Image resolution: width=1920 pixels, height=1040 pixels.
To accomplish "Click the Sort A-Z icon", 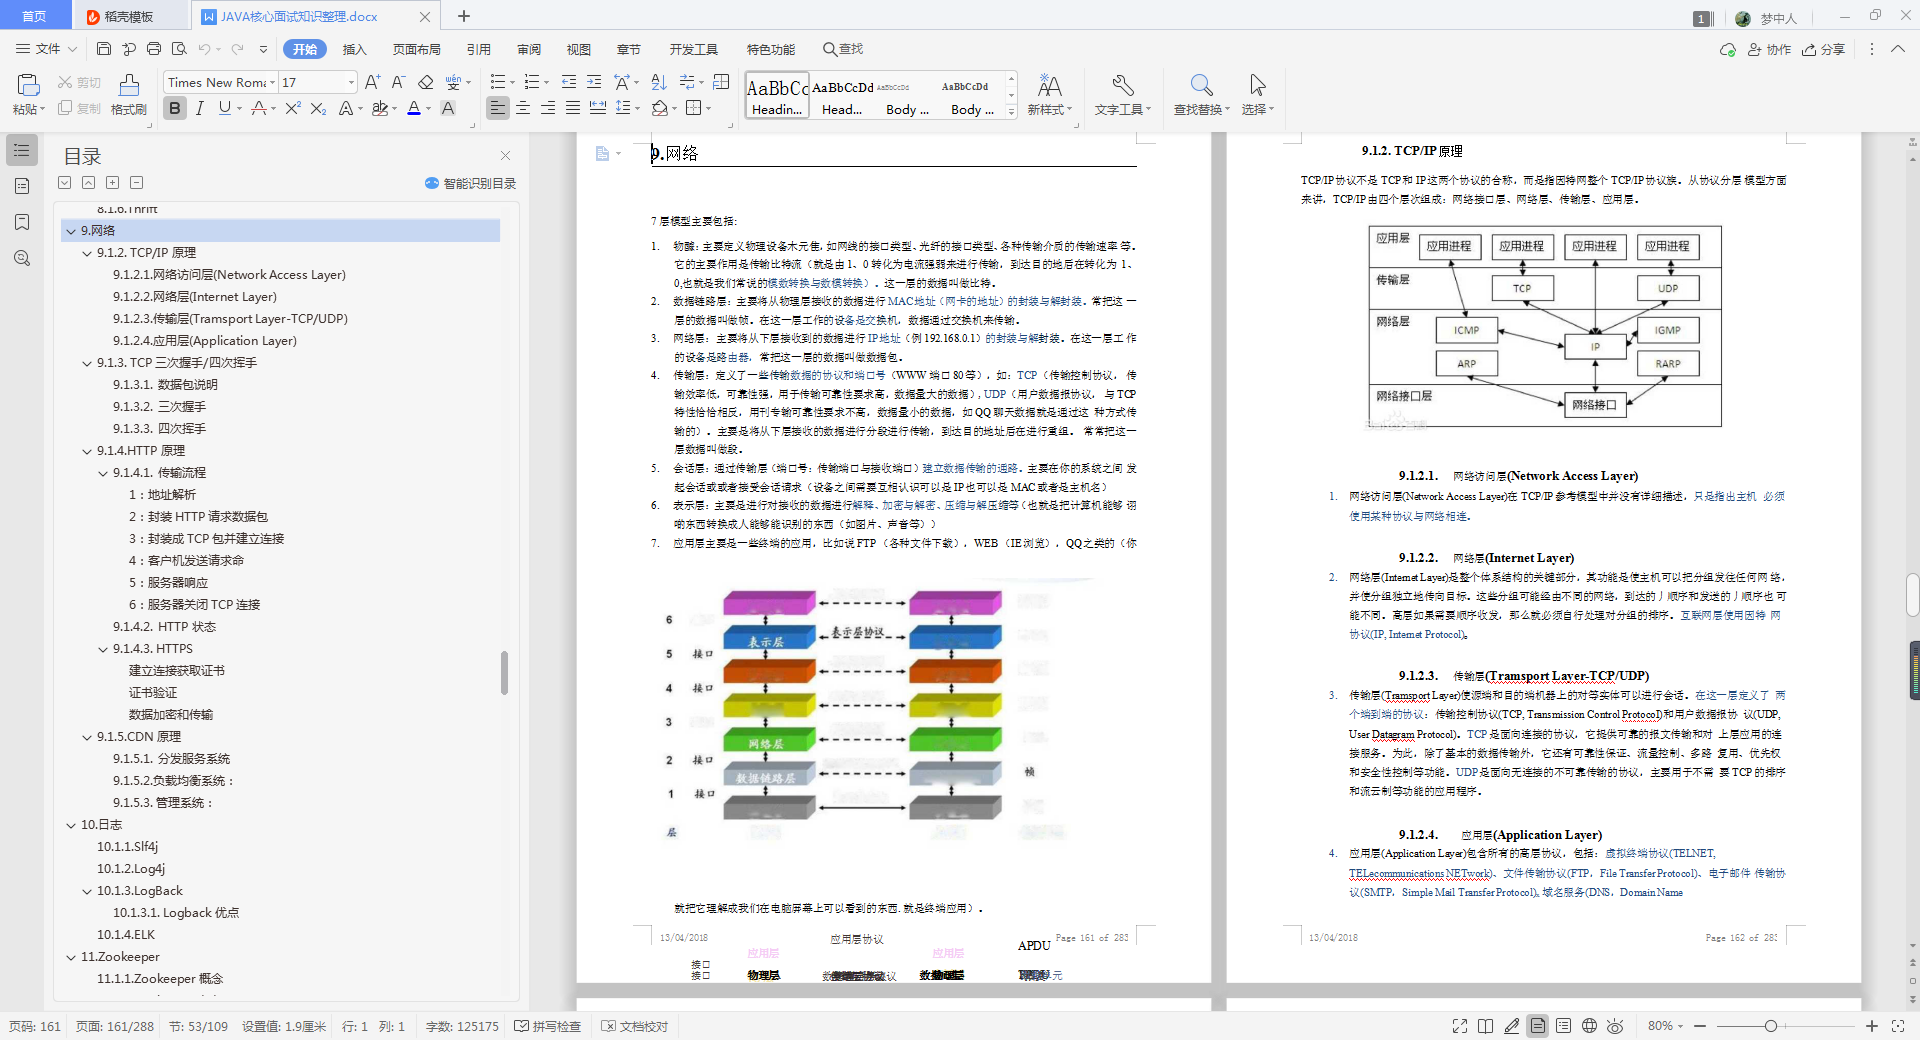I will 659,82.
